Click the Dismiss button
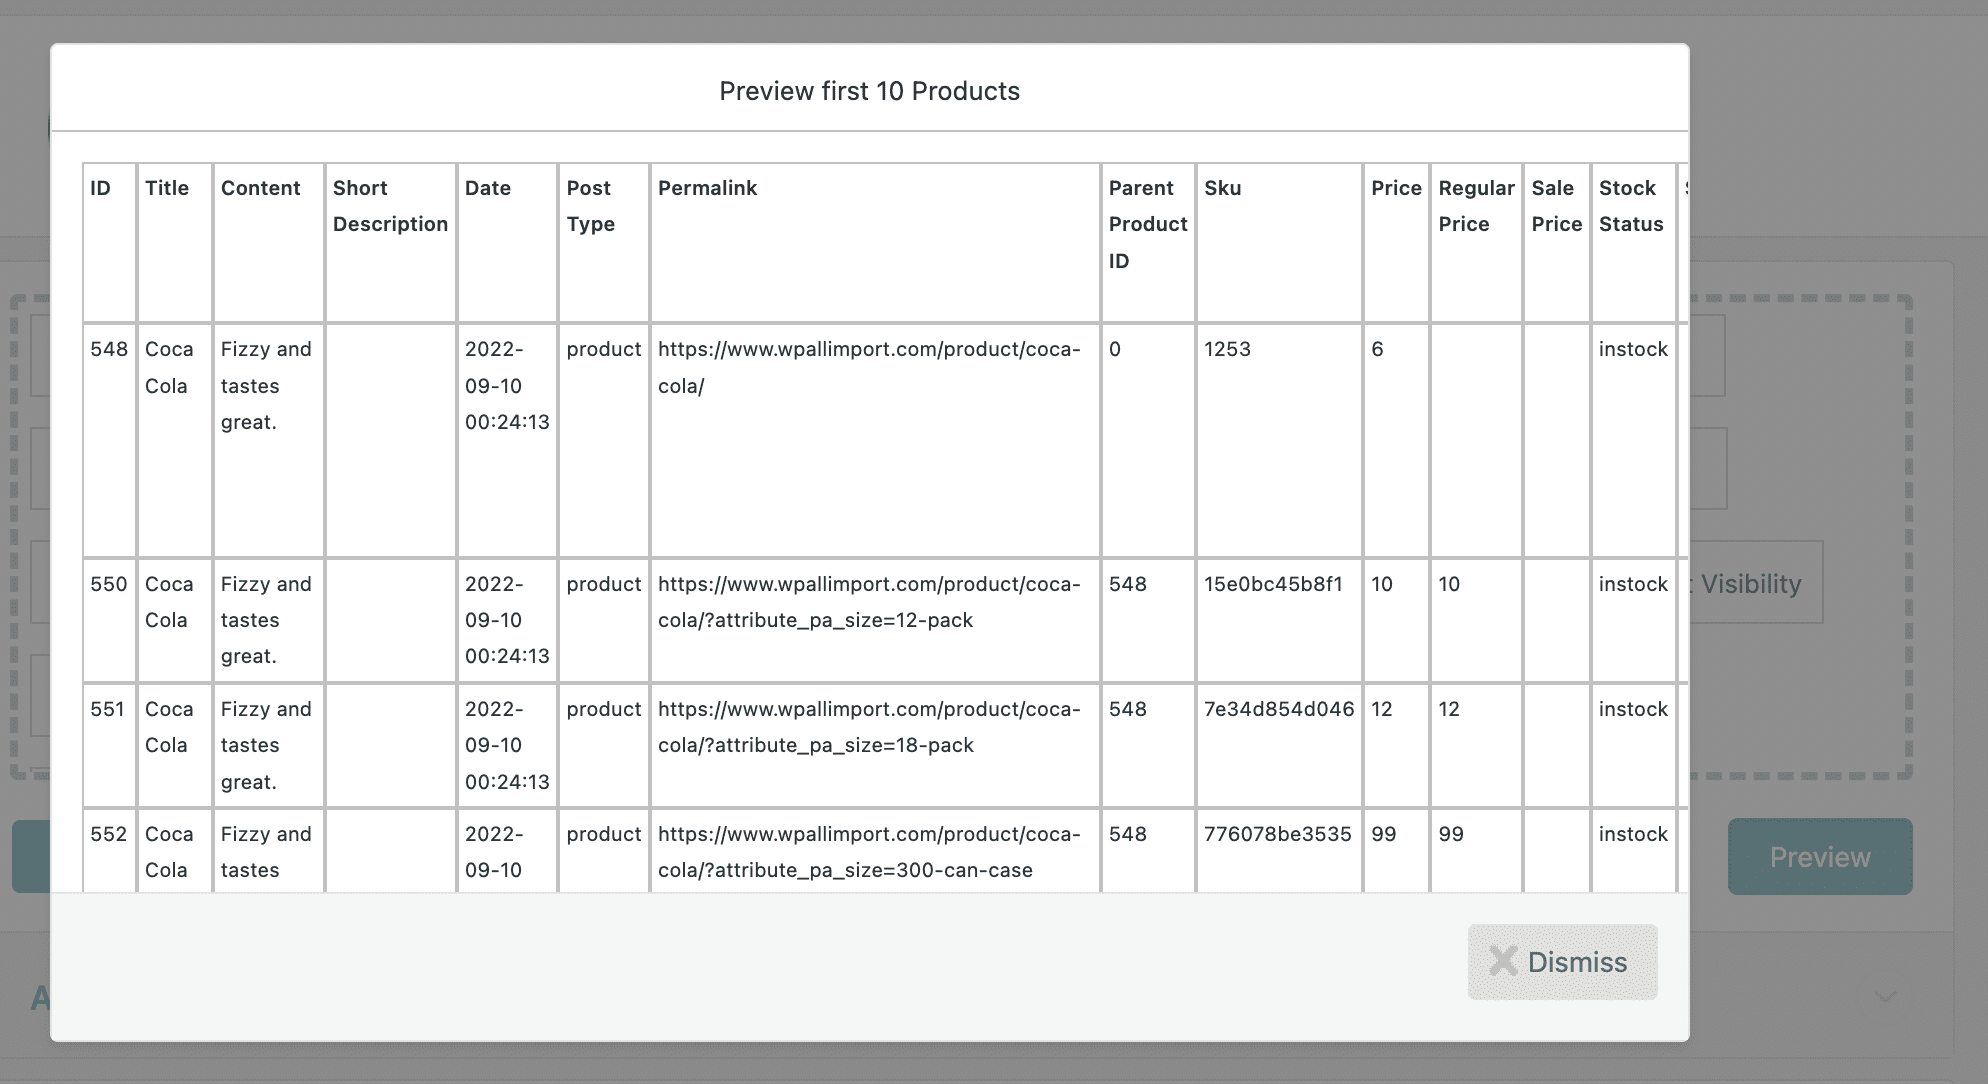1988x1084 pixels. click(x=1562, y=962)
